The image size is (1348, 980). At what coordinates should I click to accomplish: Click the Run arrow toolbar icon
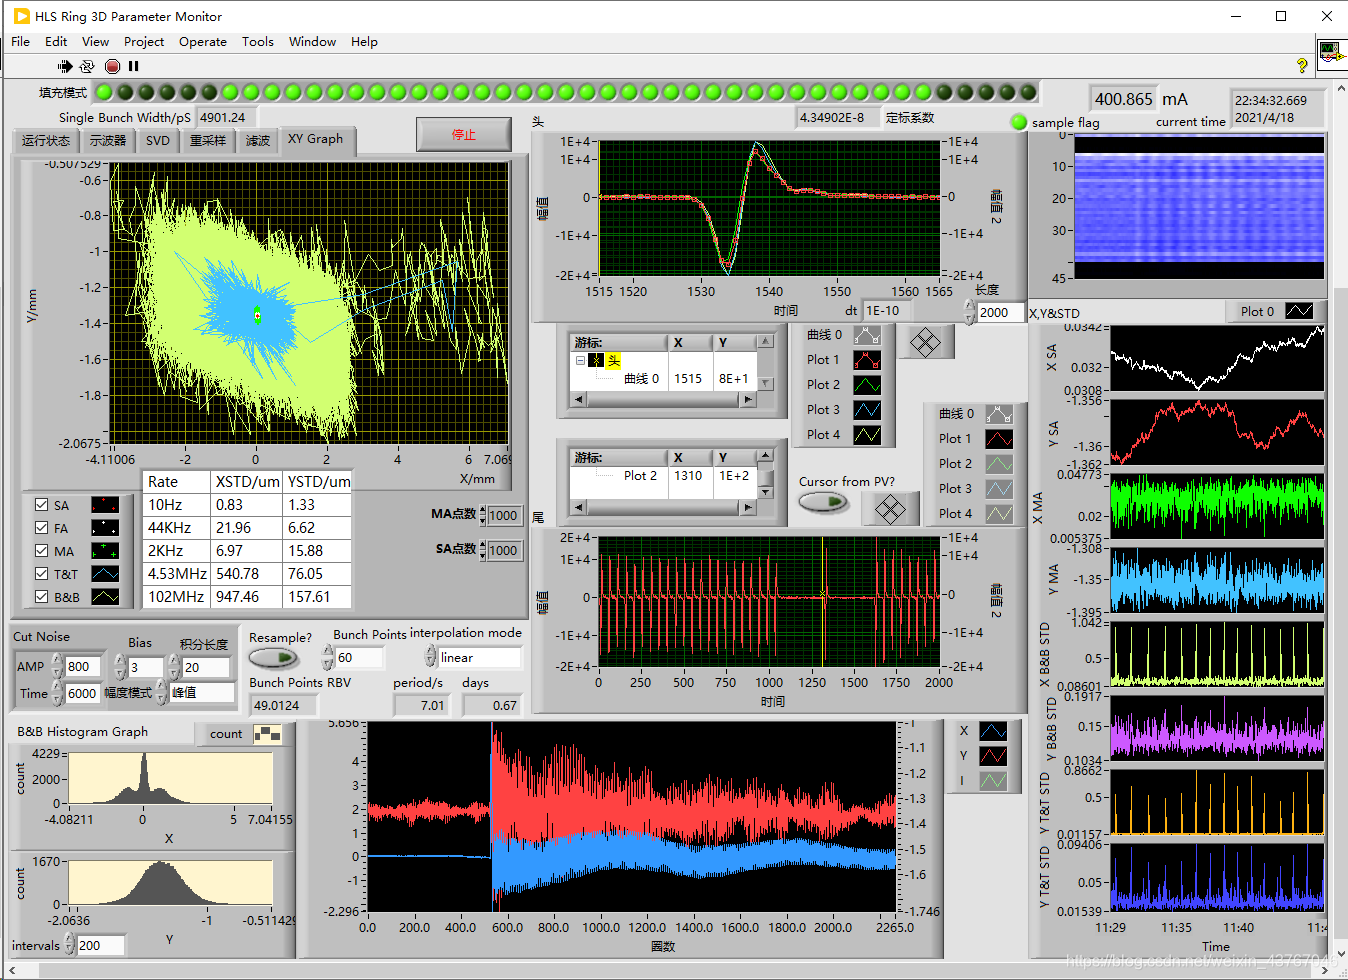(65, 66)
